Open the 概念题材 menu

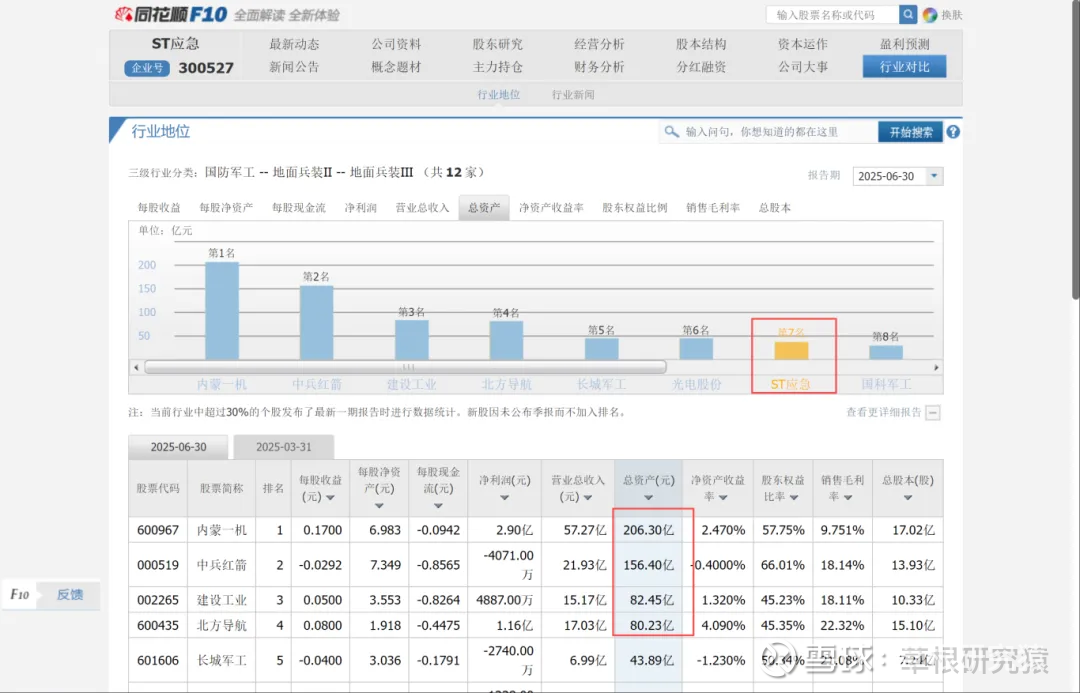(396, 67)
